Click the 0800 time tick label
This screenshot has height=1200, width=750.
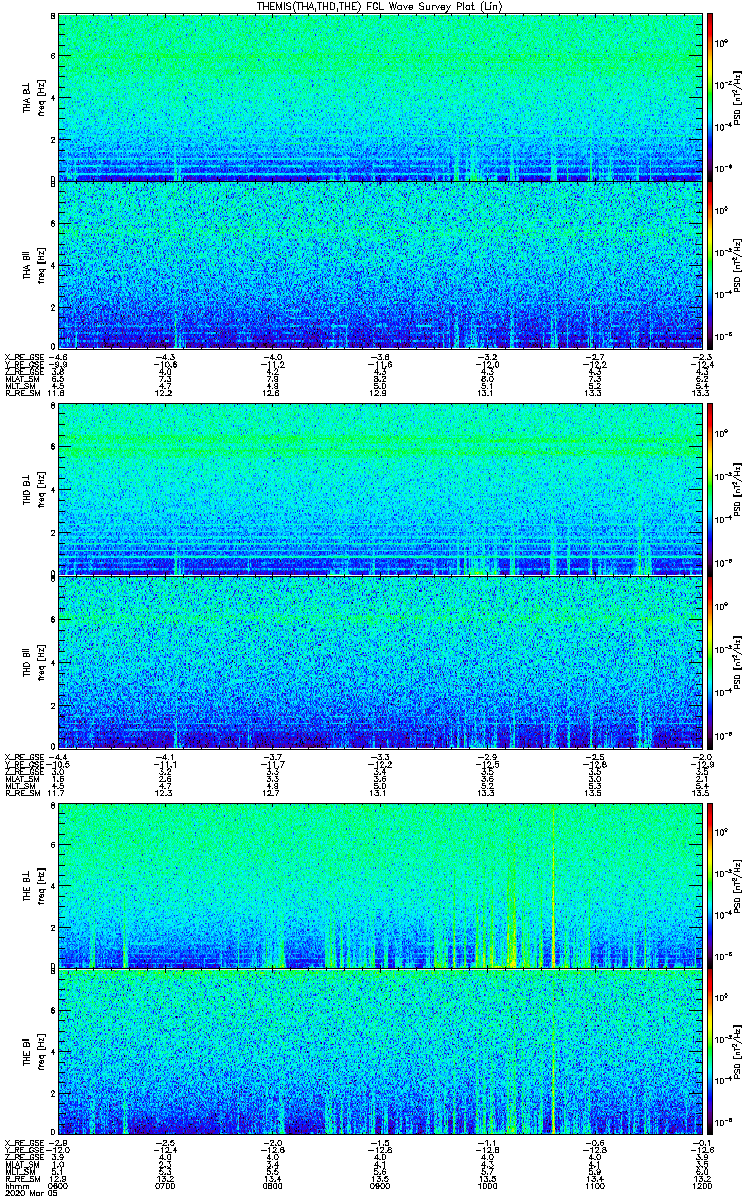273,1184
